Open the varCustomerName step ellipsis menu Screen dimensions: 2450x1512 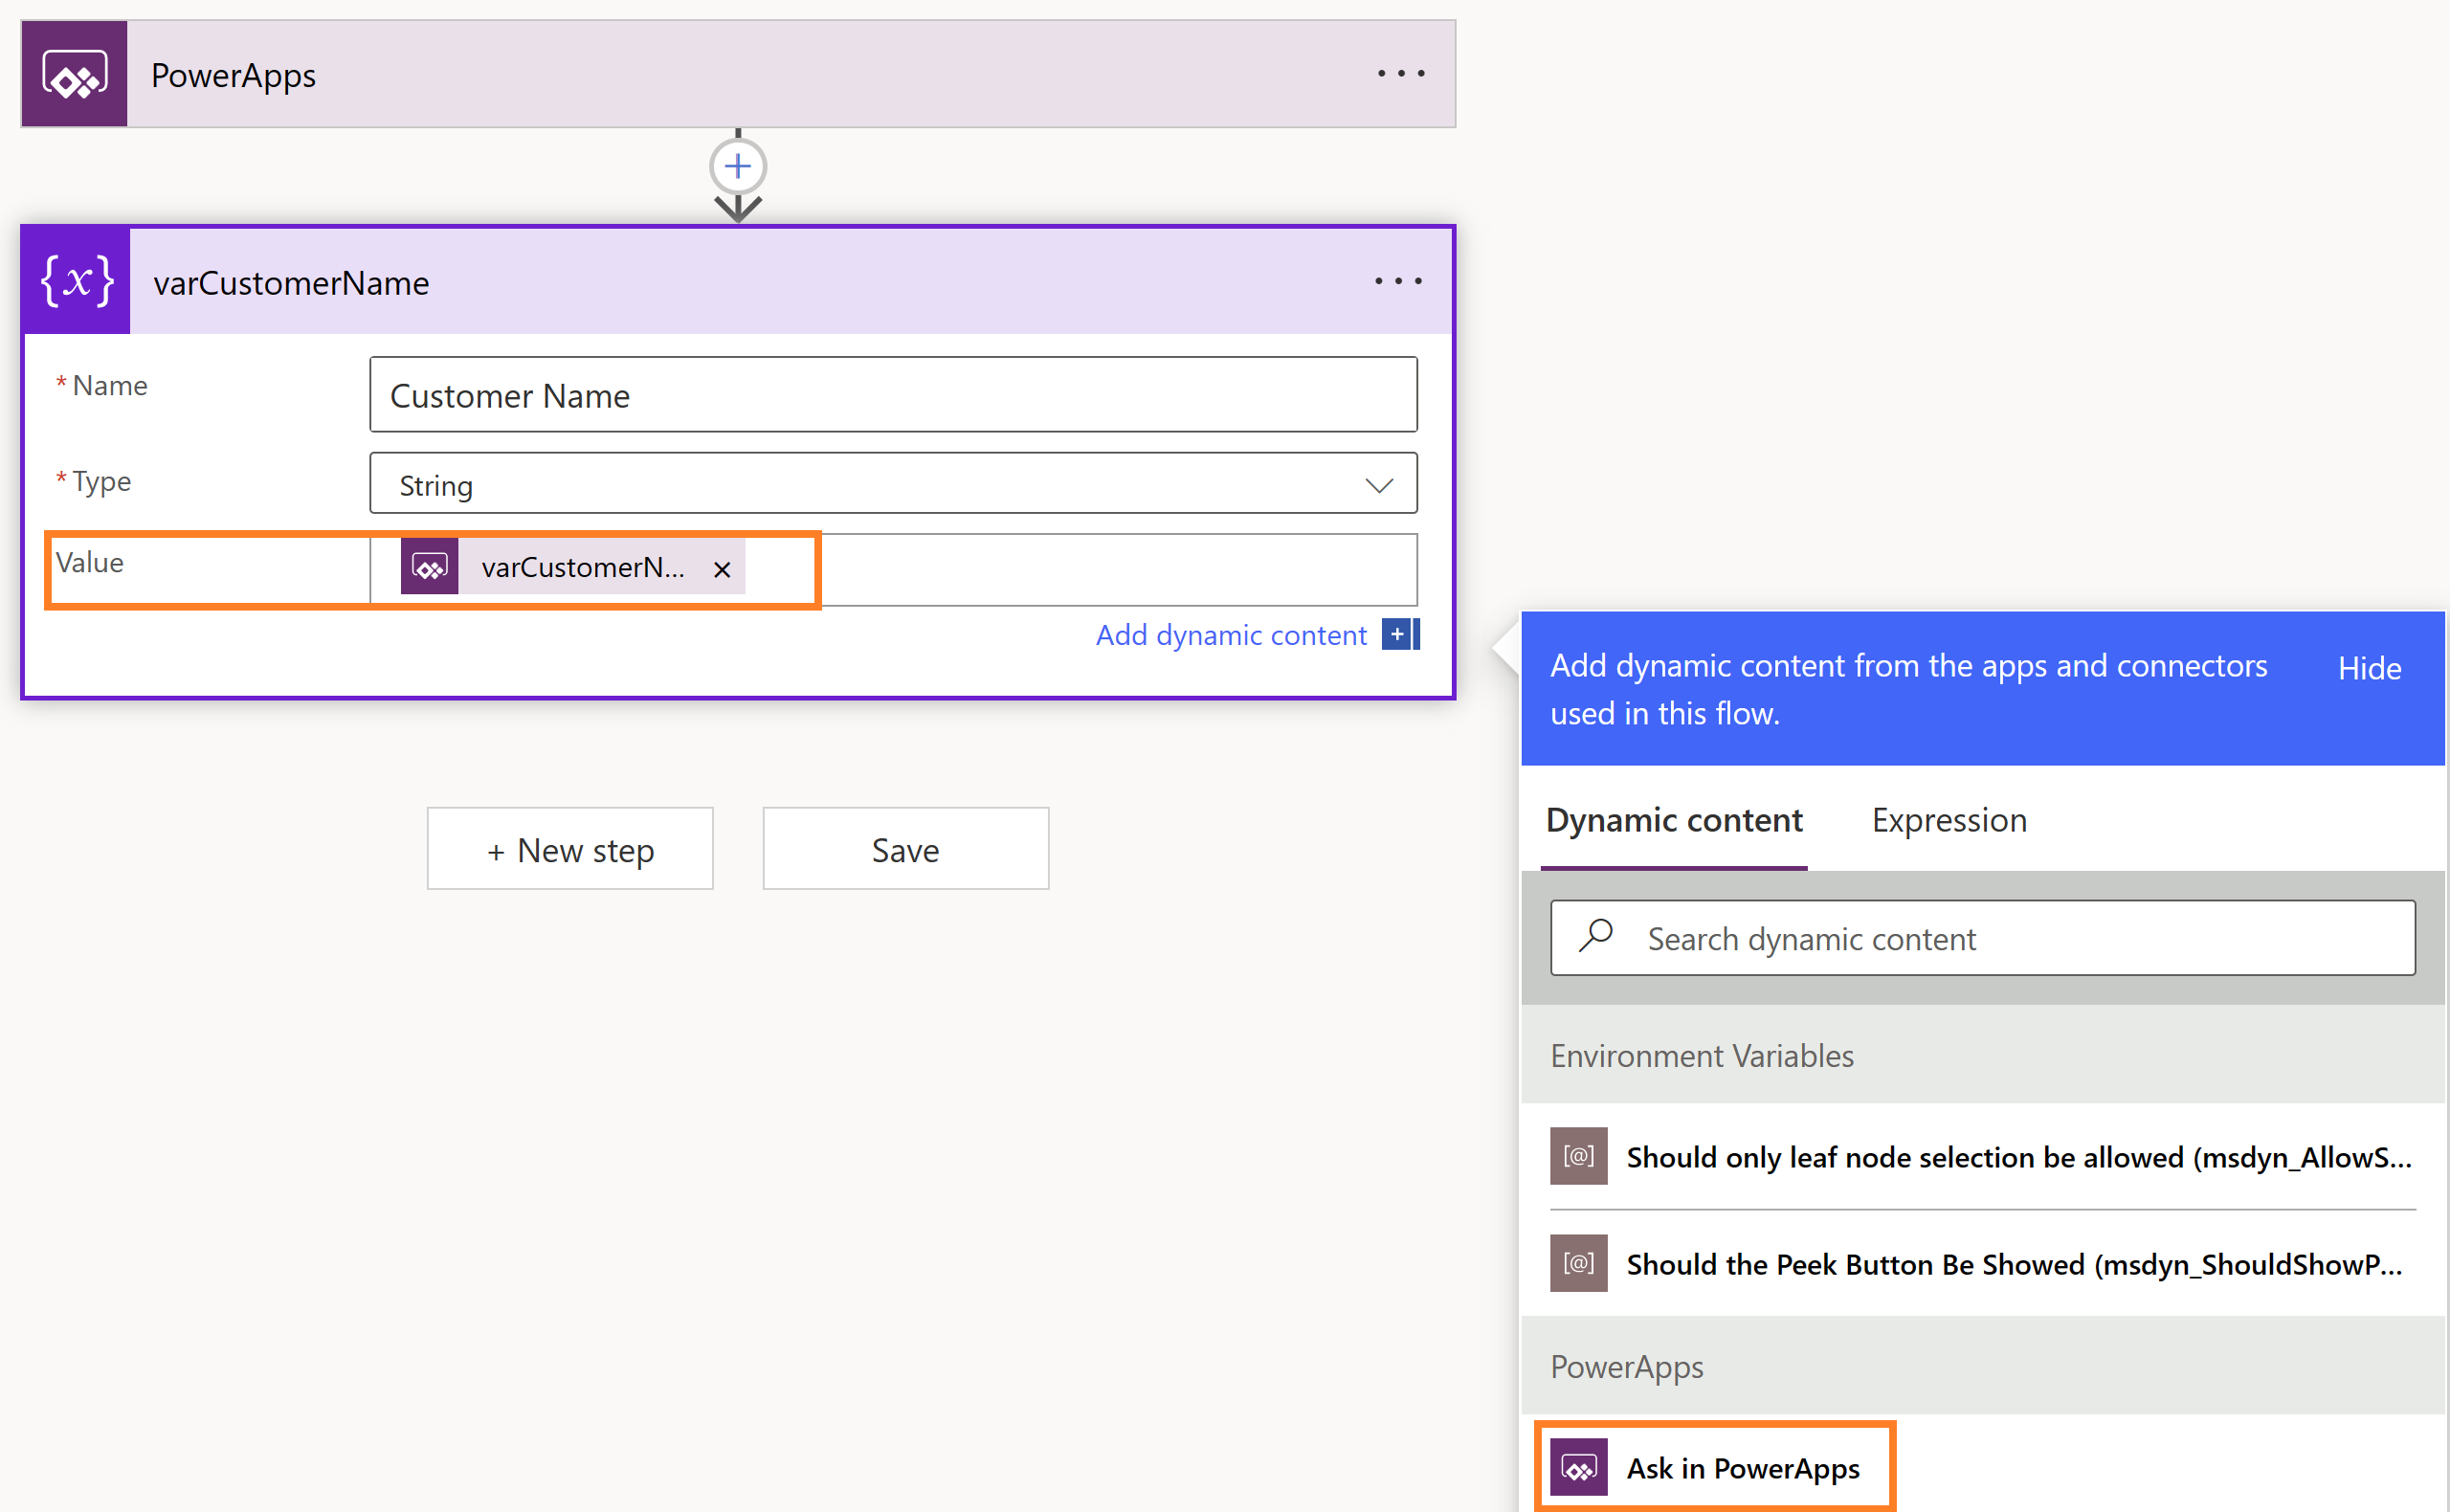pyautogui.click(x=1397, y=282)
